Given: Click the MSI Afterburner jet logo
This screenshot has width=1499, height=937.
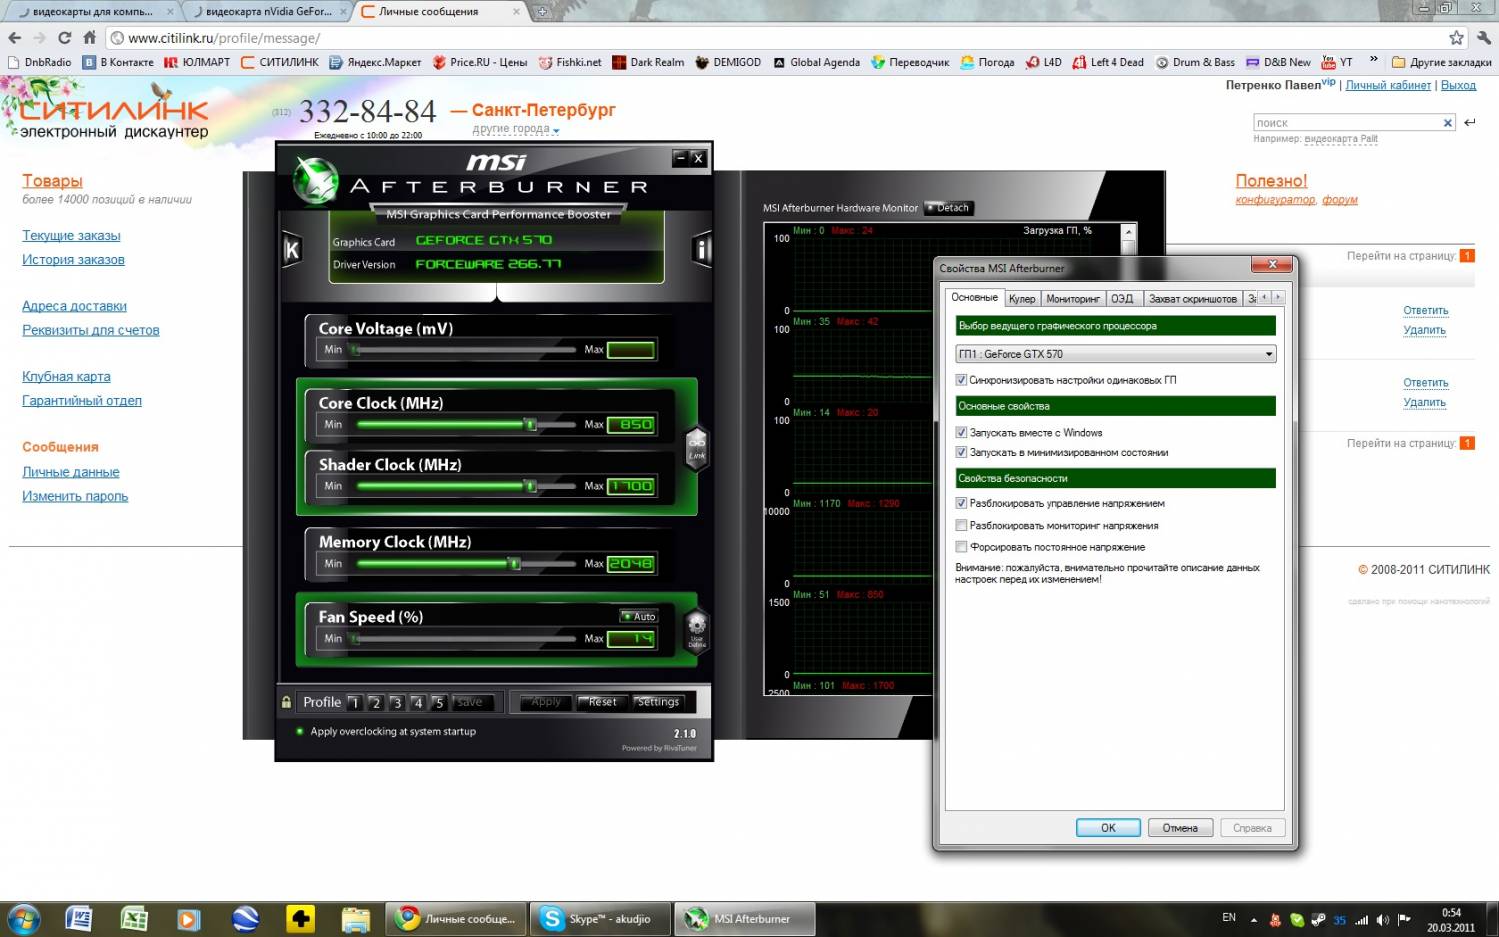Looking at the screenshot, I should point(316,180).
